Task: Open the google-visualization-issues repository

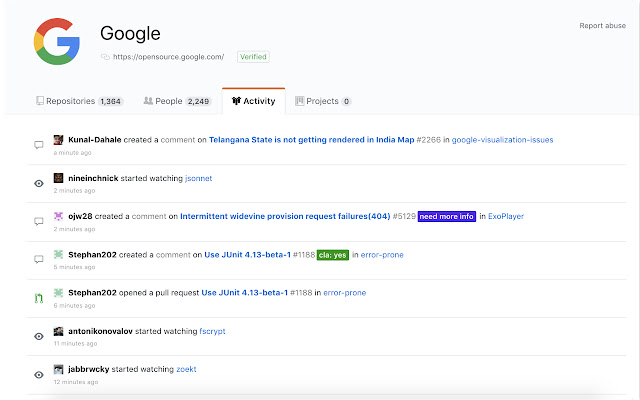Action: (502, 140)
